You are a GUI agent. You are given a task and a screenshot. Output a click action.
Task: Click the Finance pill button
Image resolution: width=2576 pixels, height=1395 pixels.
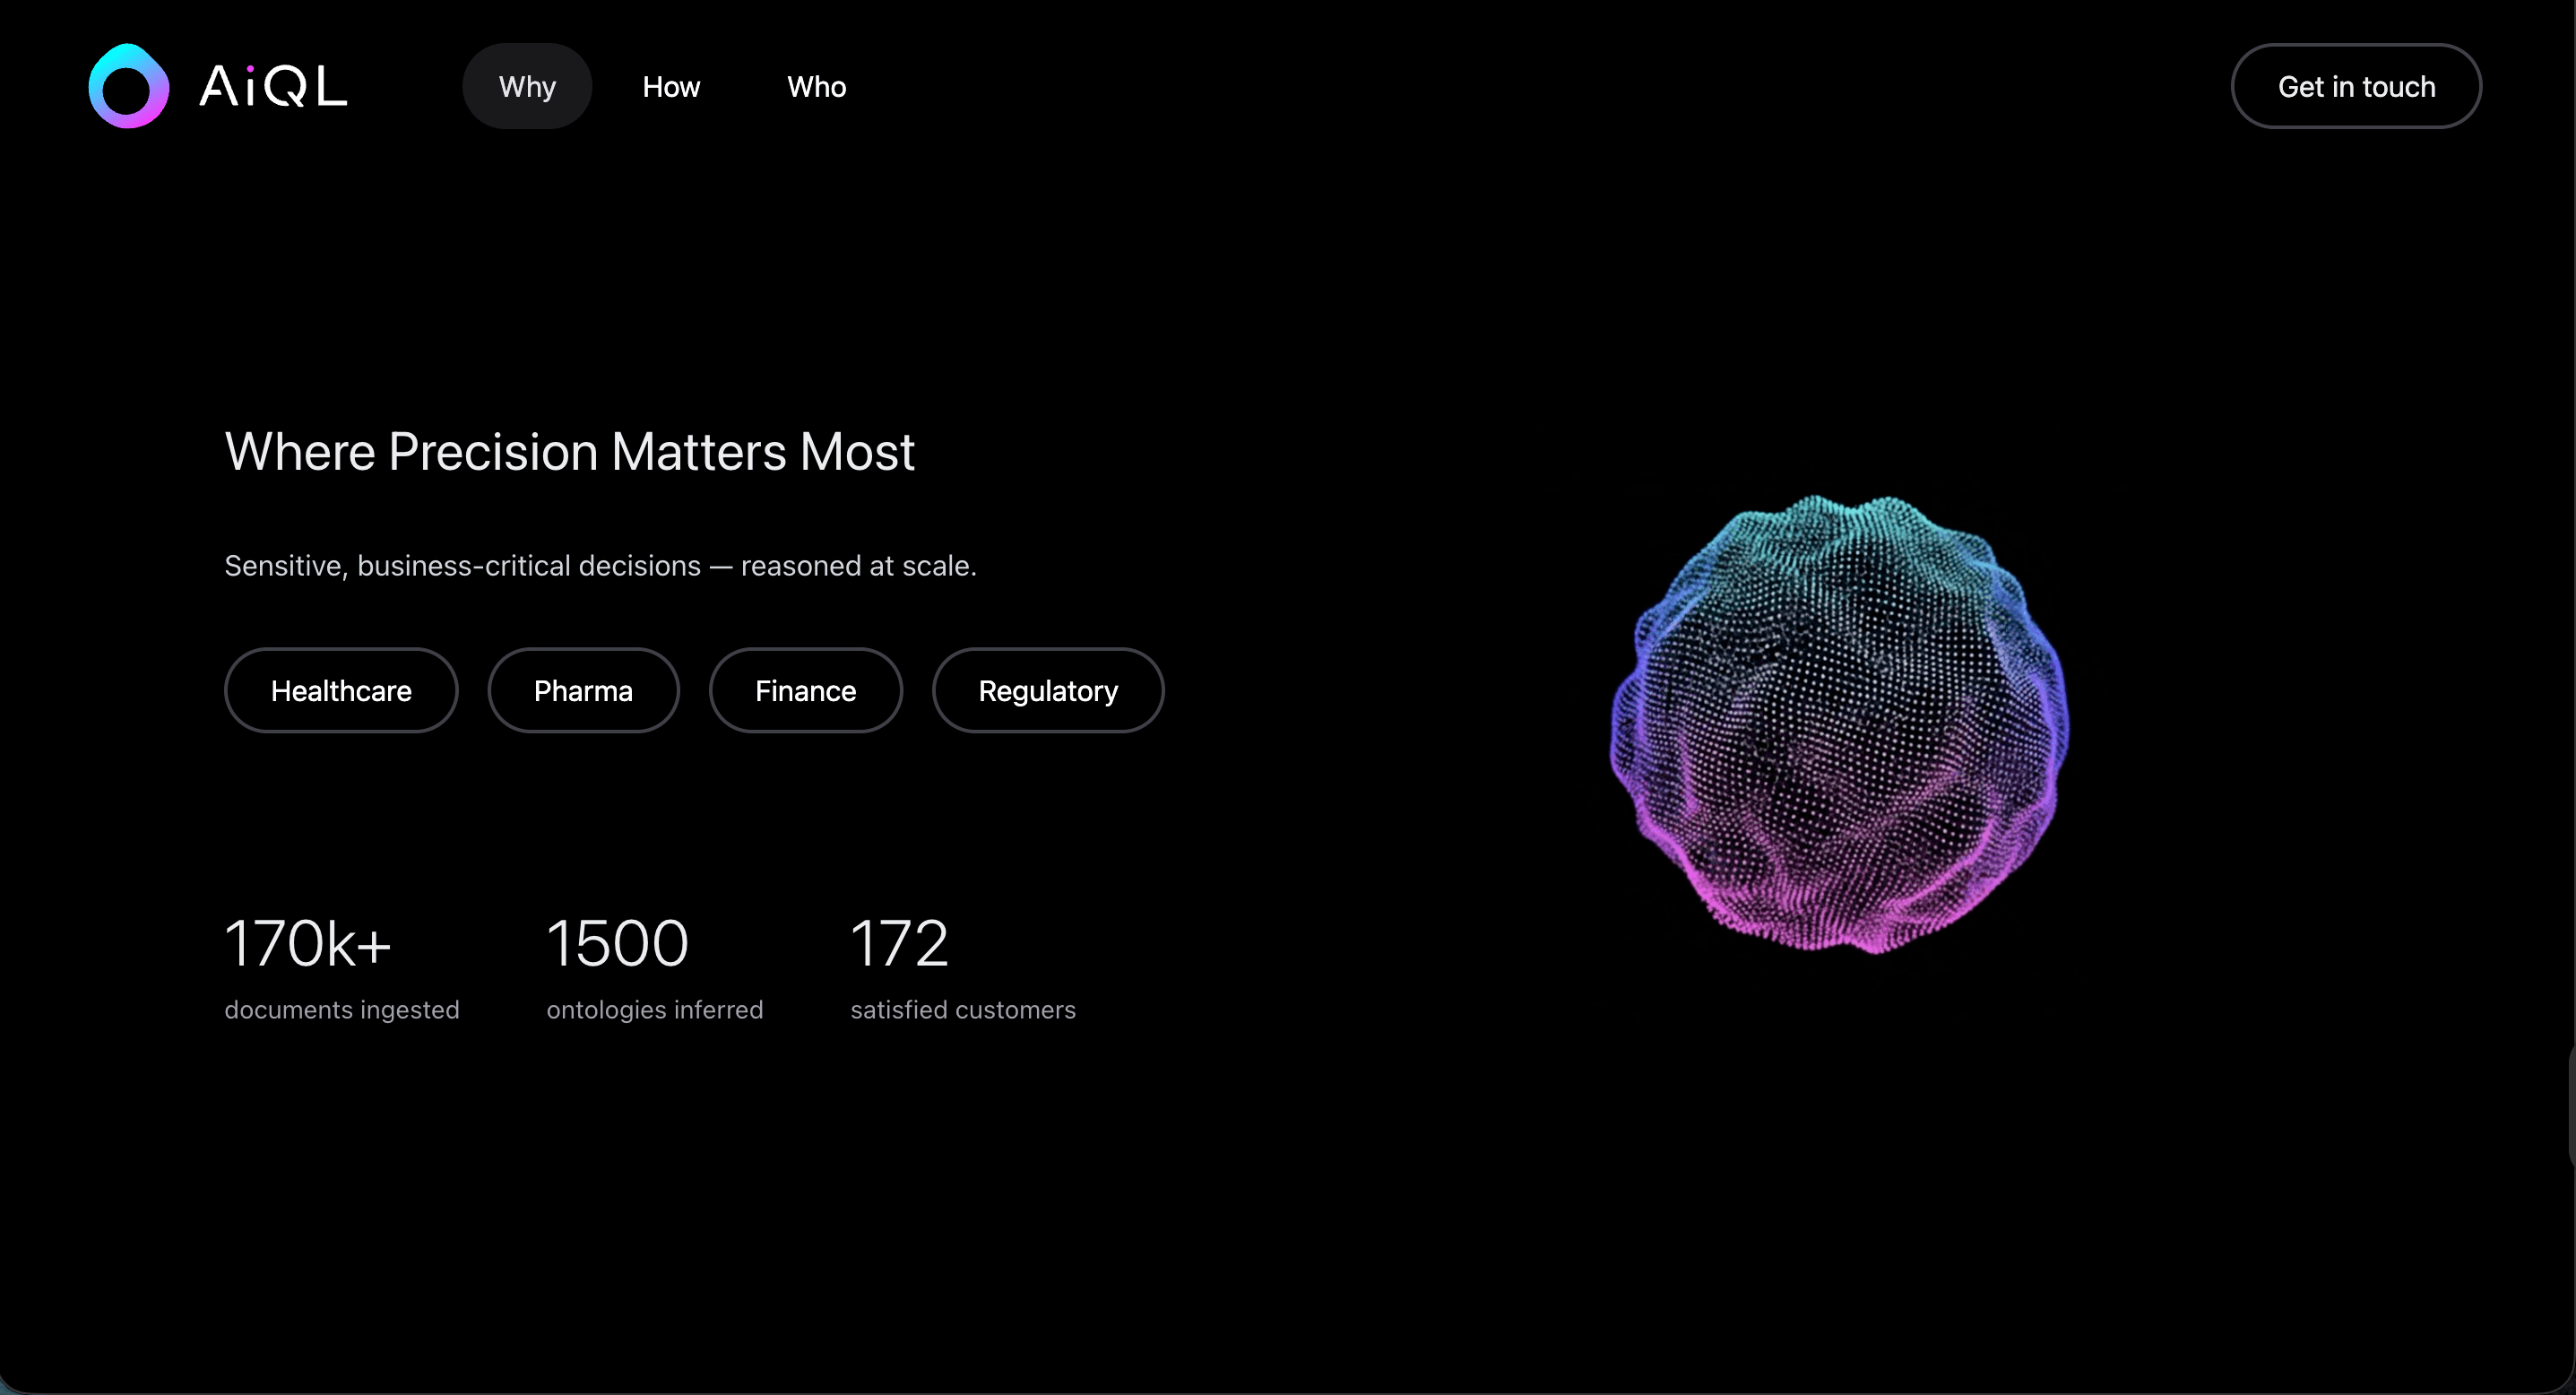[805, 691]
